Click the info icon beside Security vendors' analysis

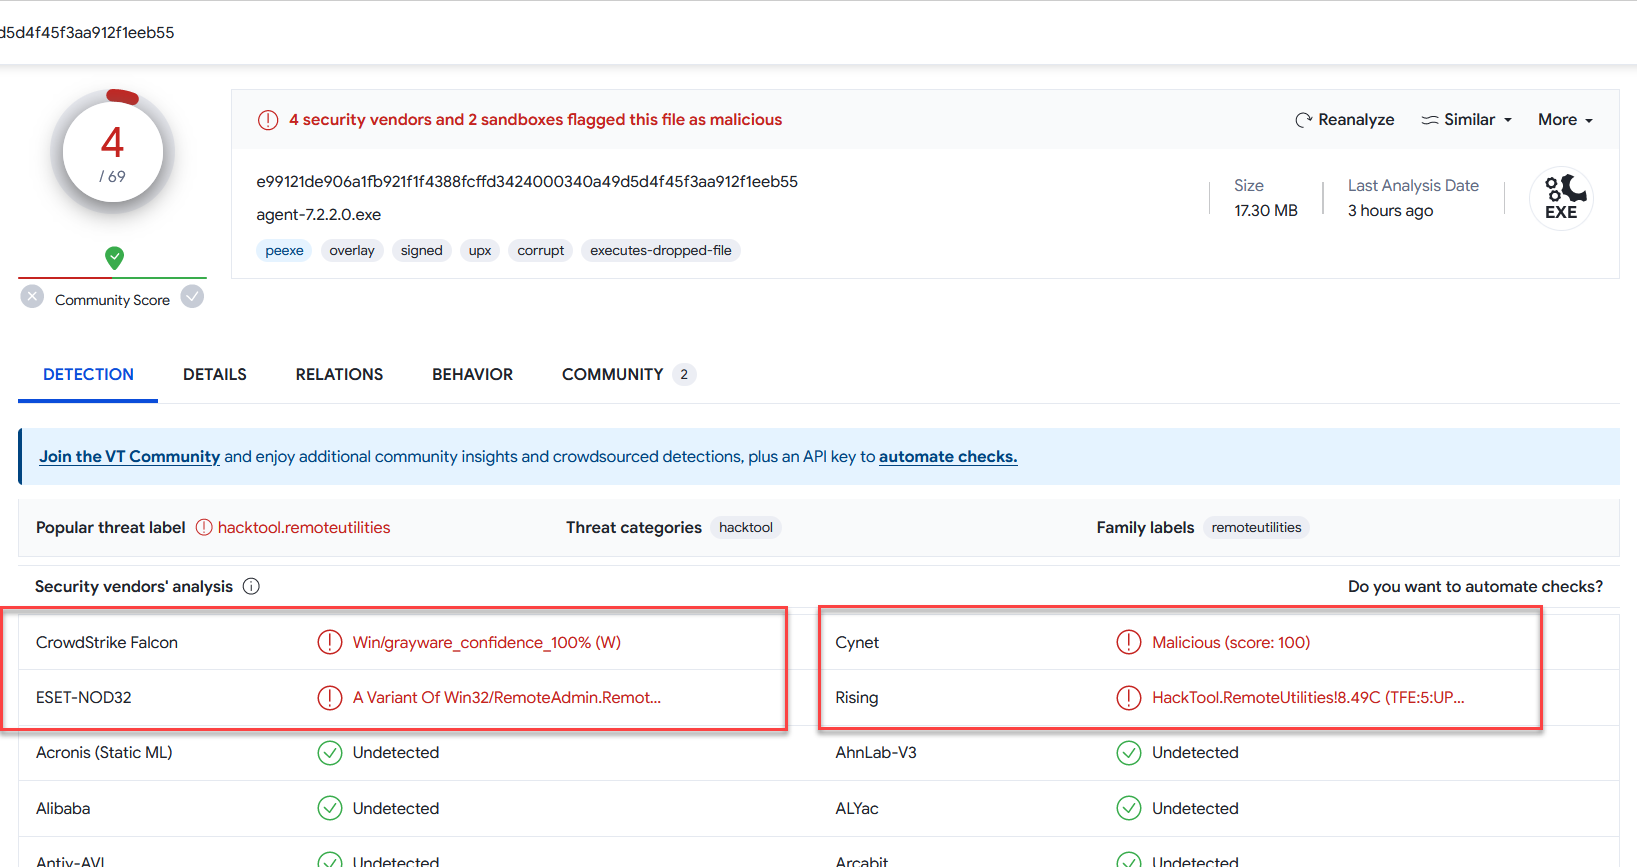tap(251, 586)
